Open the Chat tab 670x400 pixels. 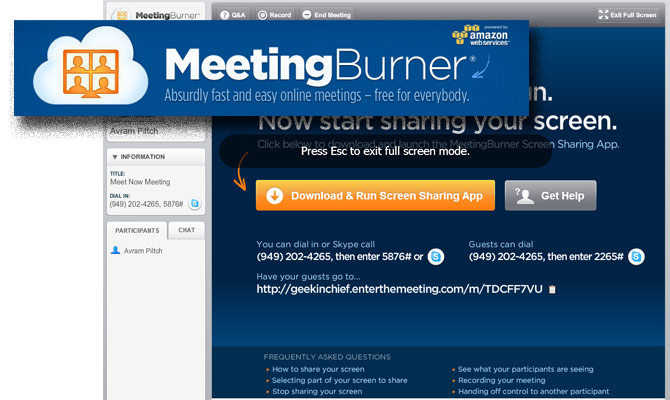pos(186,230)
